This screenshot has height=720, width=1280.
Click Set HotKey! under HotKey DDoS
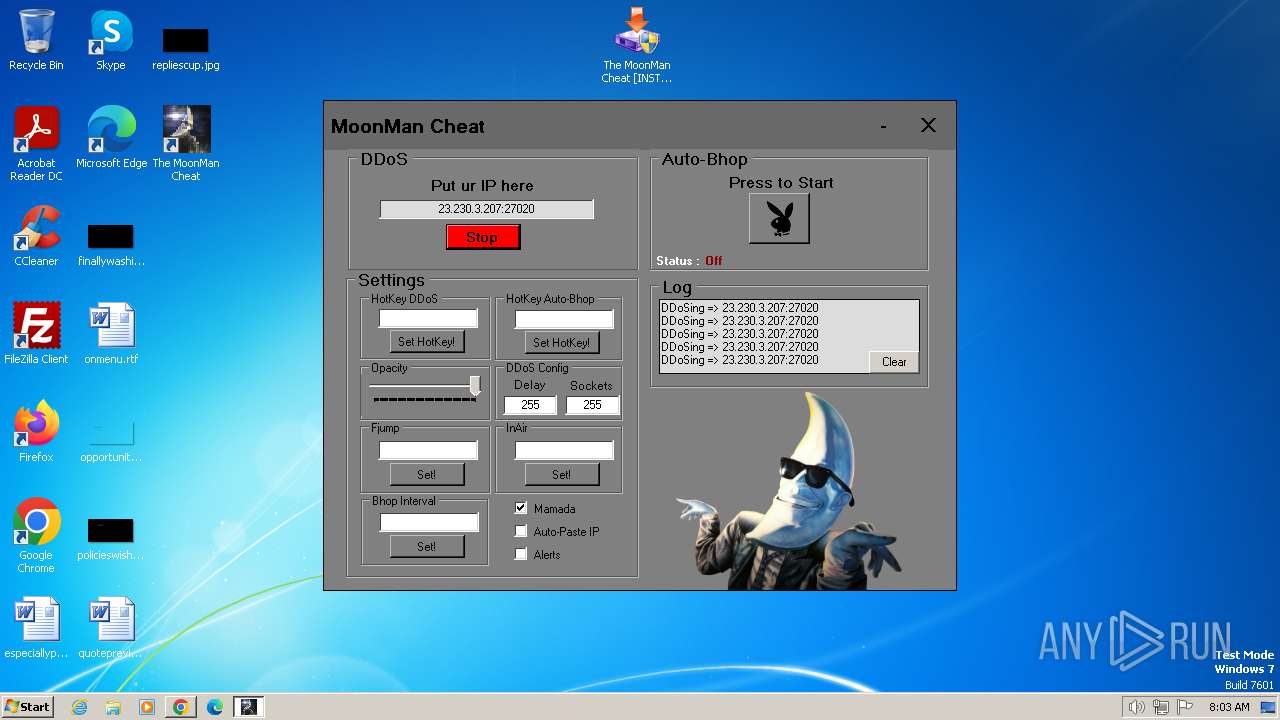pos(427,342)
